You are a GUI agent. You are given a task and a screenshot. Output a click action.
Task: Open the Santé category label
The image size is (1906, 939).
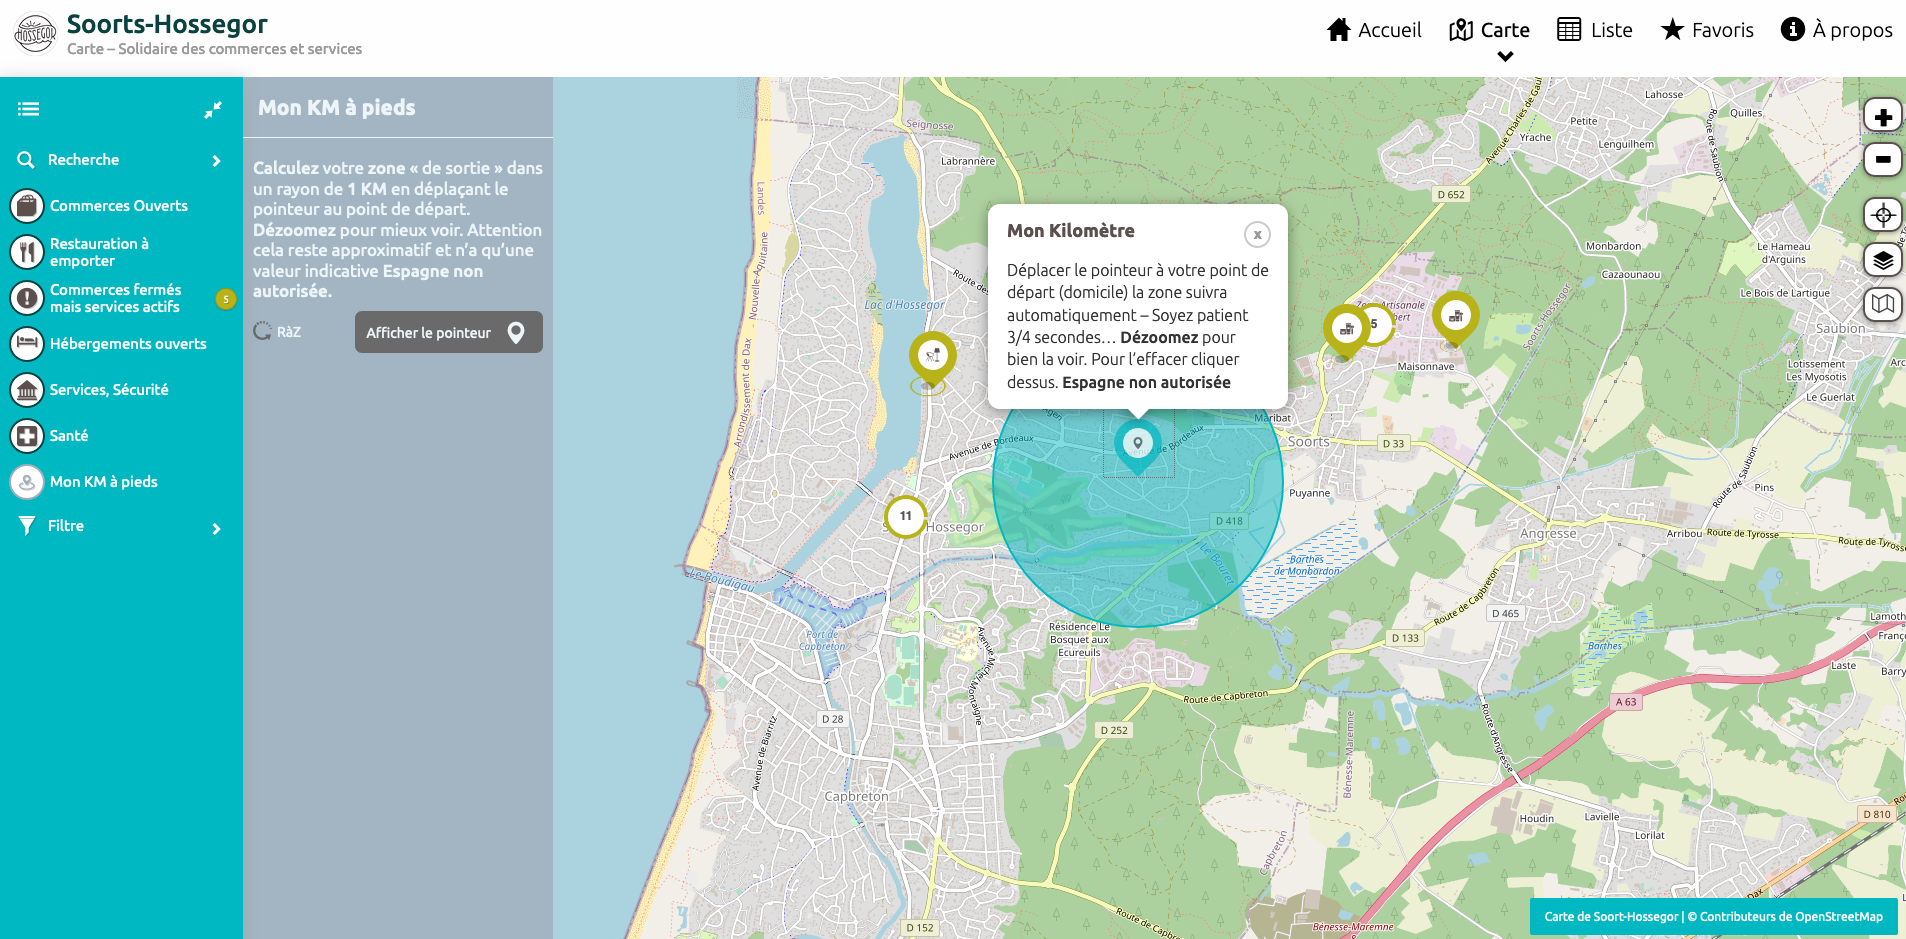pyautogui.click(x=69, y=436)
